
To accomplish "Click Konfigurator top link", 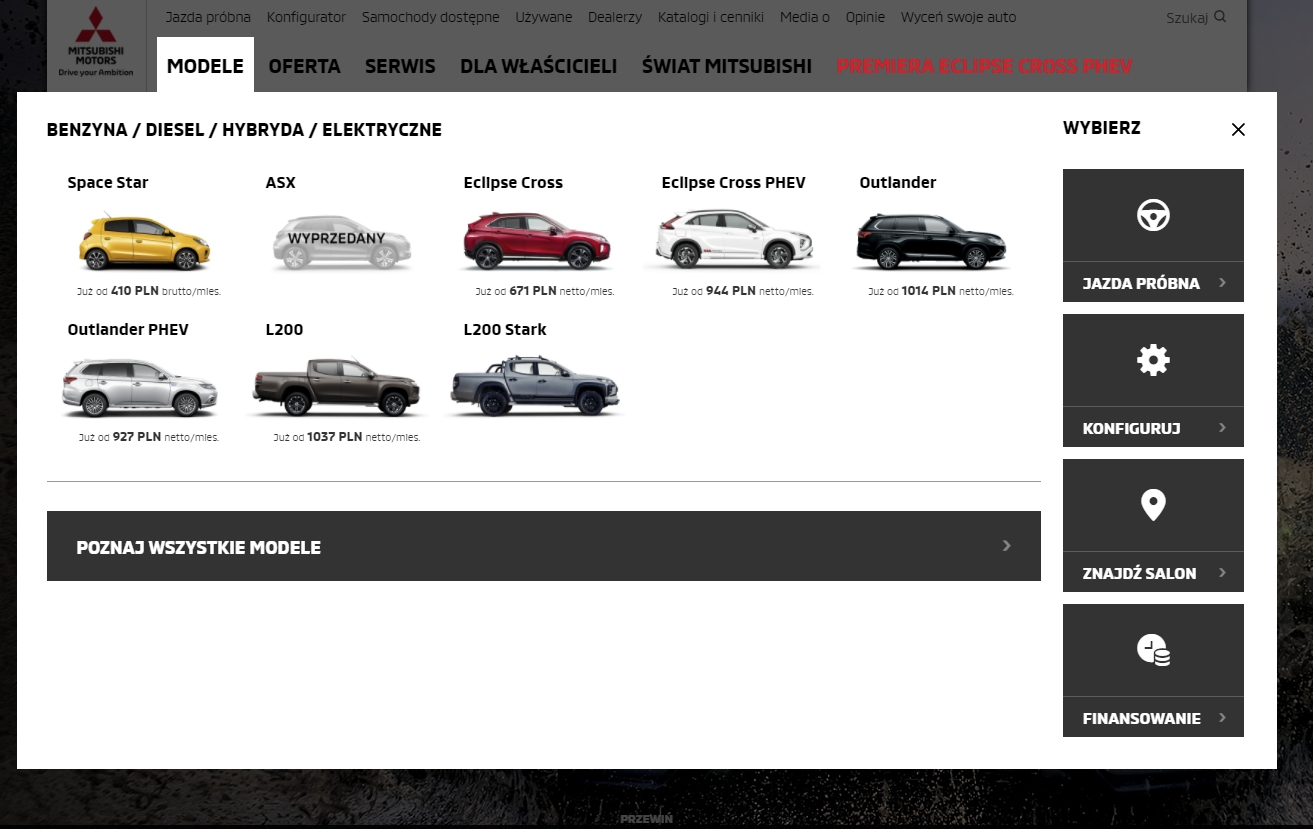I will click(x=306, y=17).
